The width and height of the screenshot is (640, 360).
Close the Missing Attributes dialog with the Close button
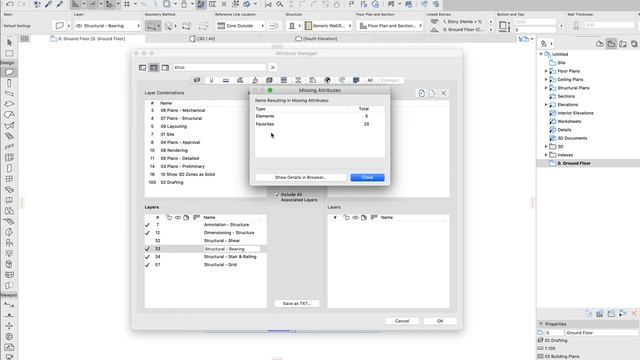[367, 178]
